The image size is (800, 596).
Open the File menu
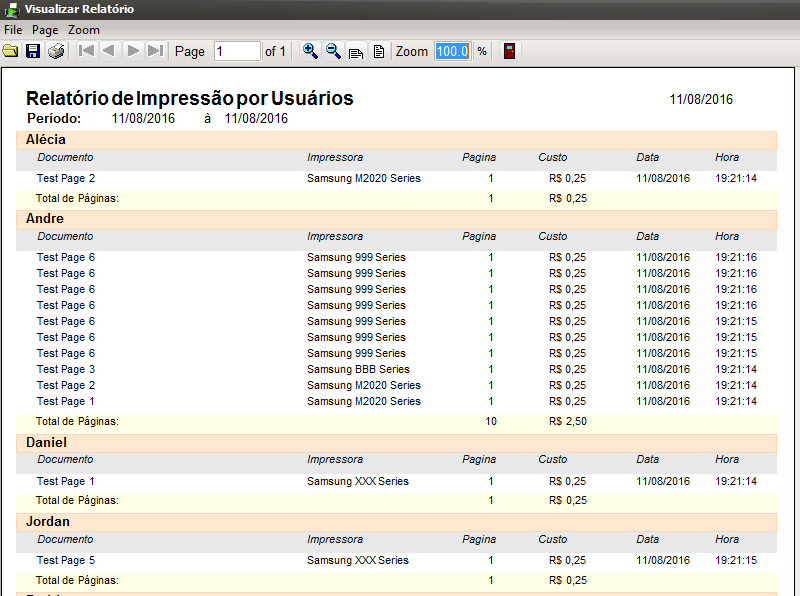click(x=13, y=30)
